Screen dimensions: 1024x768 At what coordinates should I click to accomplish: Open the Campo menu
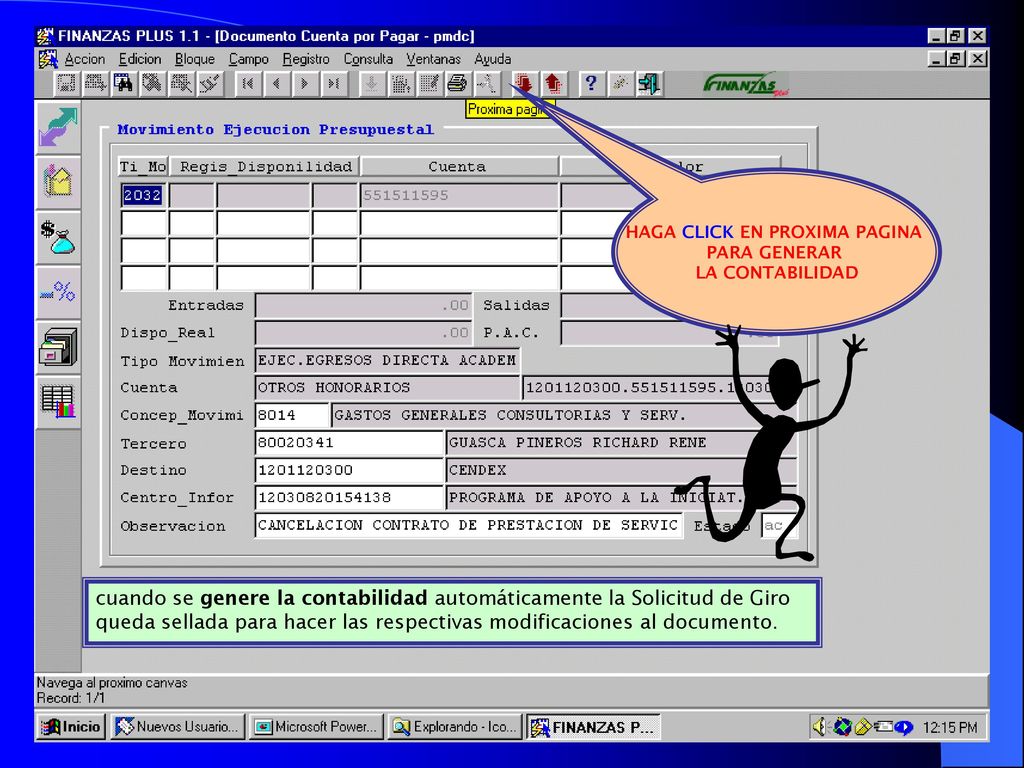click(248, 59)
